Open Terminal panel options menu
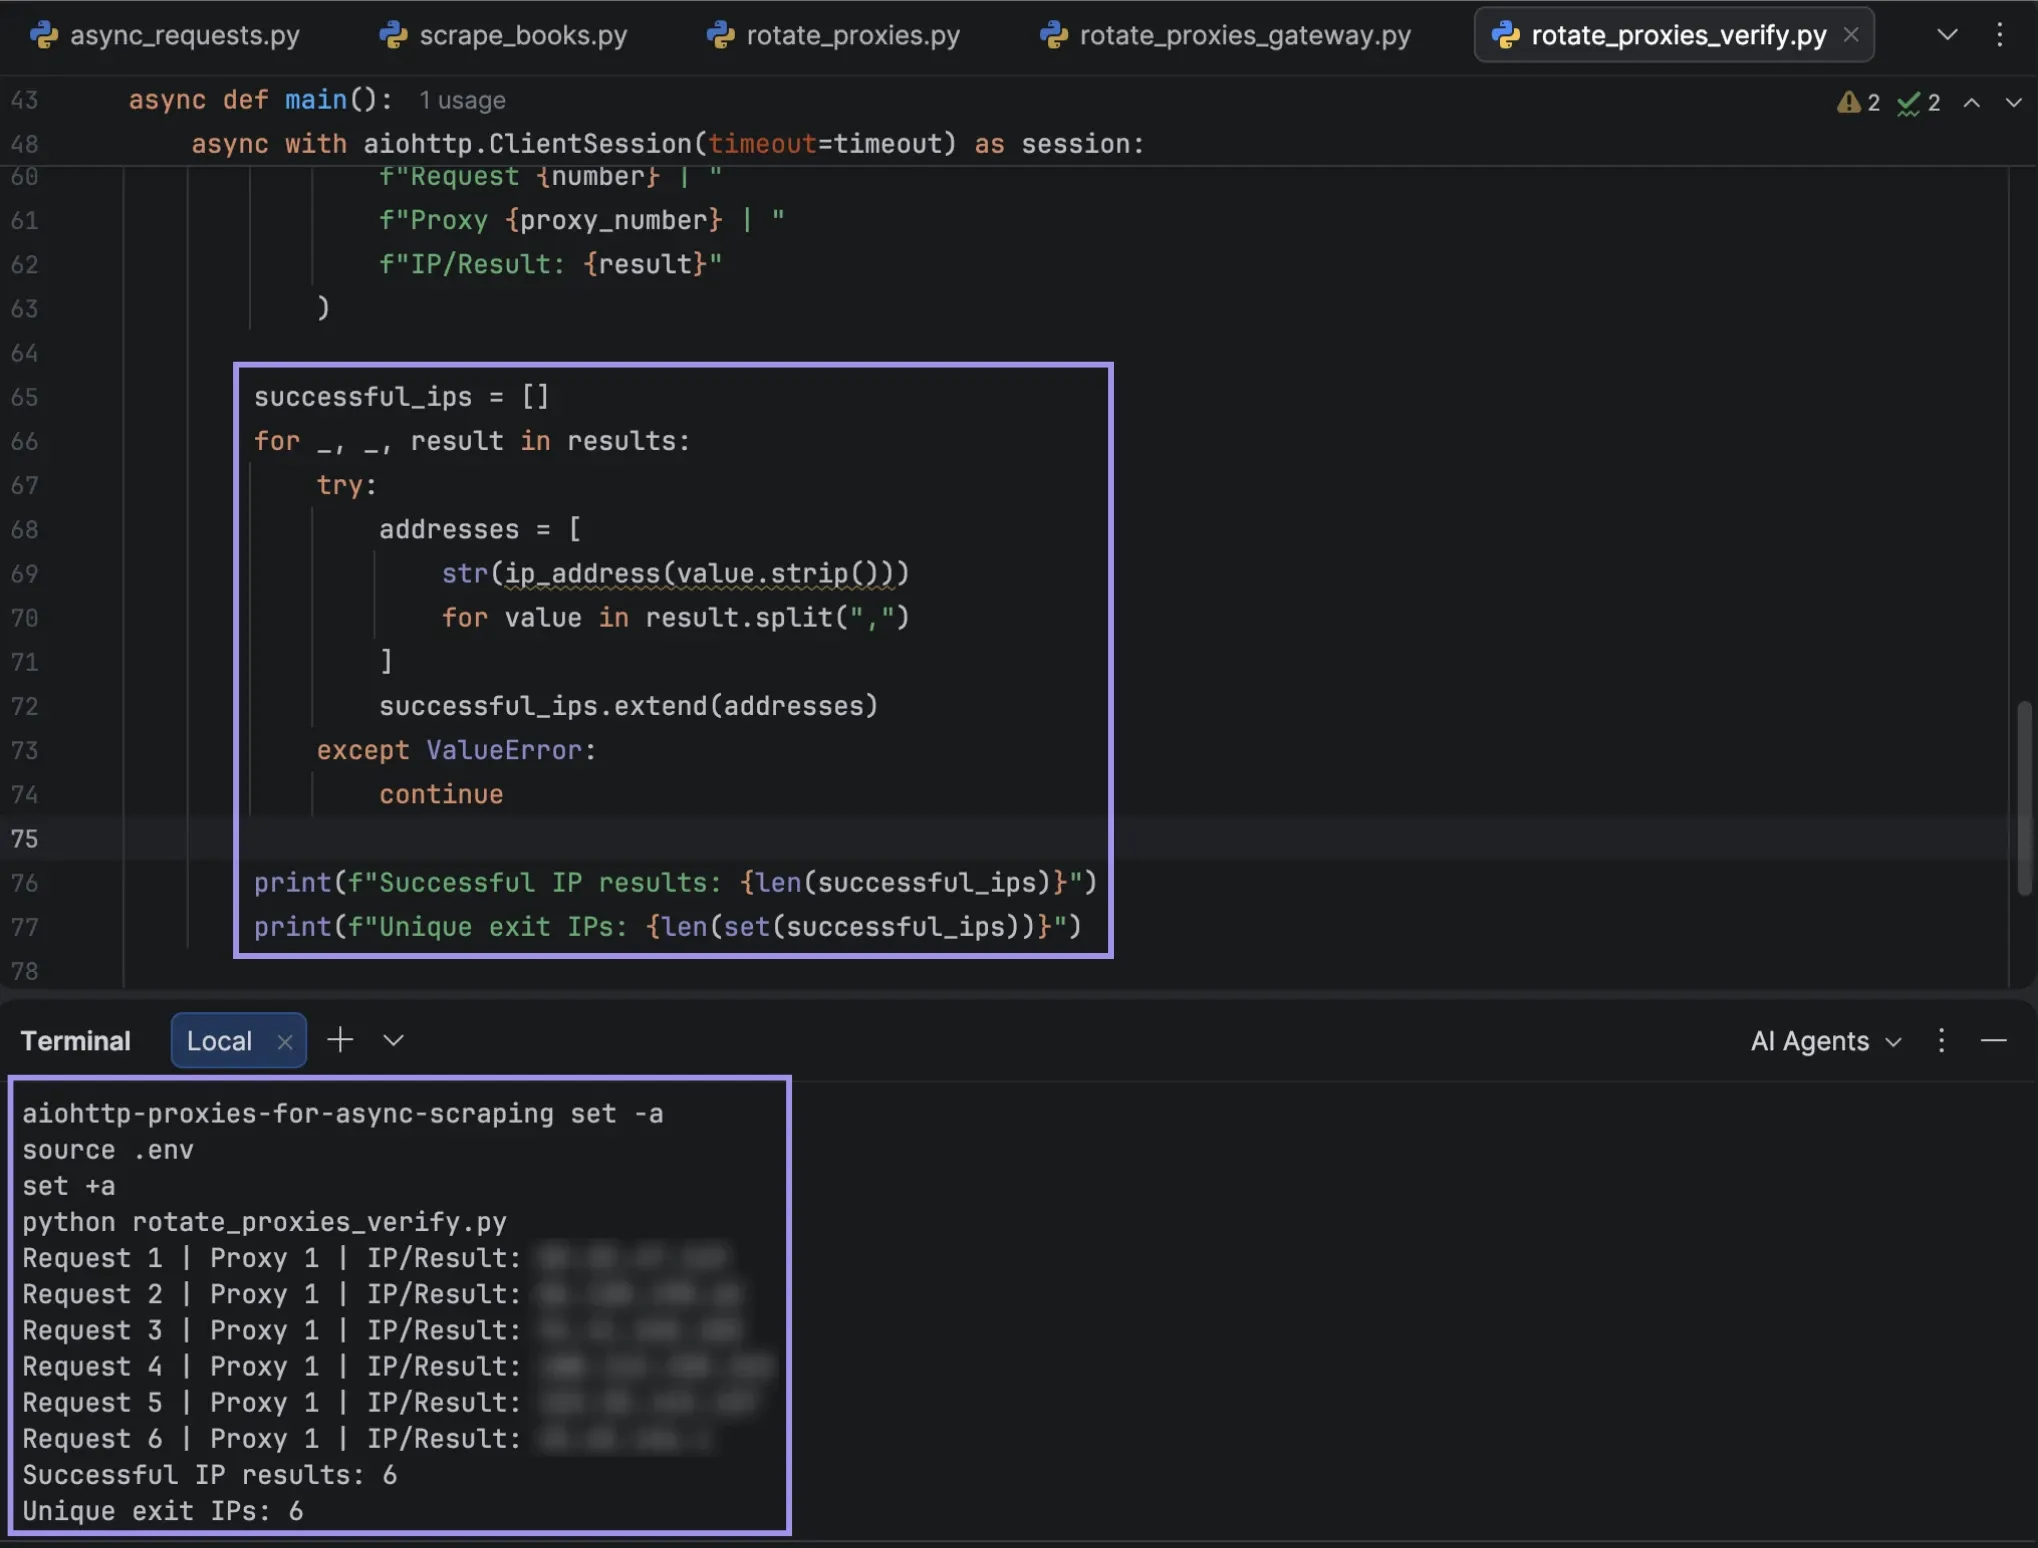Viewport: 2038px width, 1548px height. pos(1941,1040)
